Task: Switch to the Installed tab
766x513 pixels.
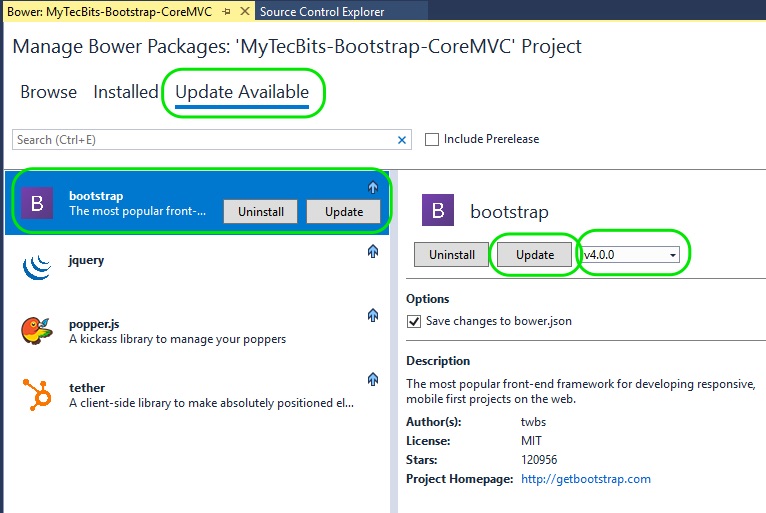Action: tap(126, 92)
